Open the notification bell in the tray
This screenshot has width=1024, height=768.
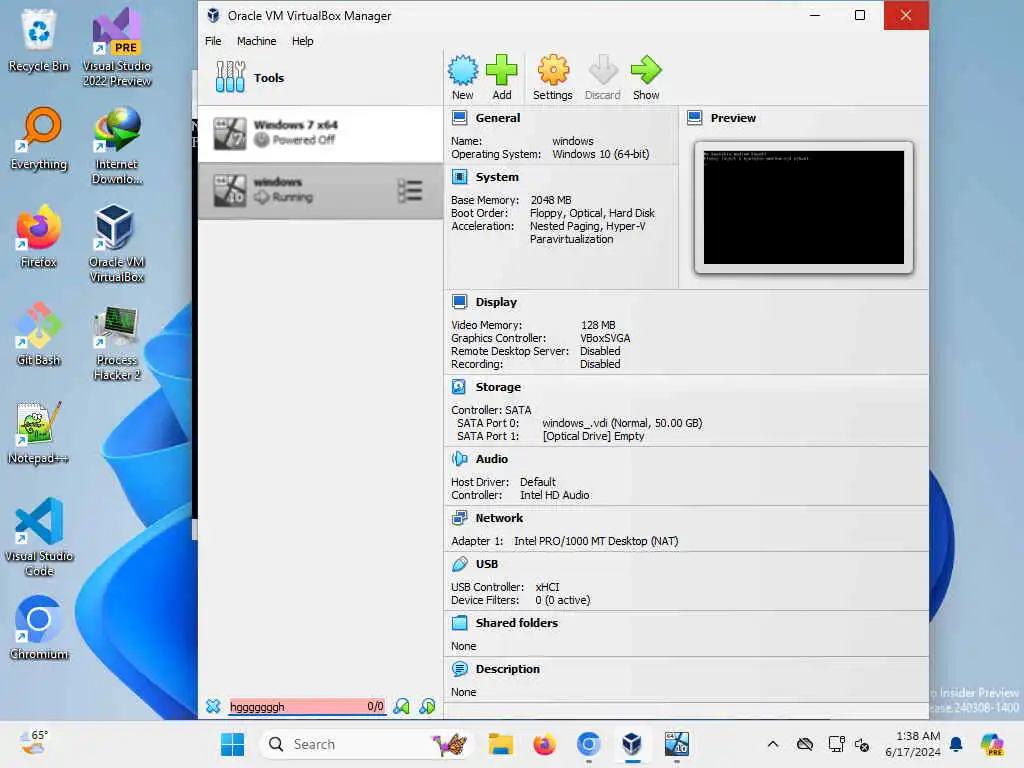pyautogui.click(x=956, y=744)
